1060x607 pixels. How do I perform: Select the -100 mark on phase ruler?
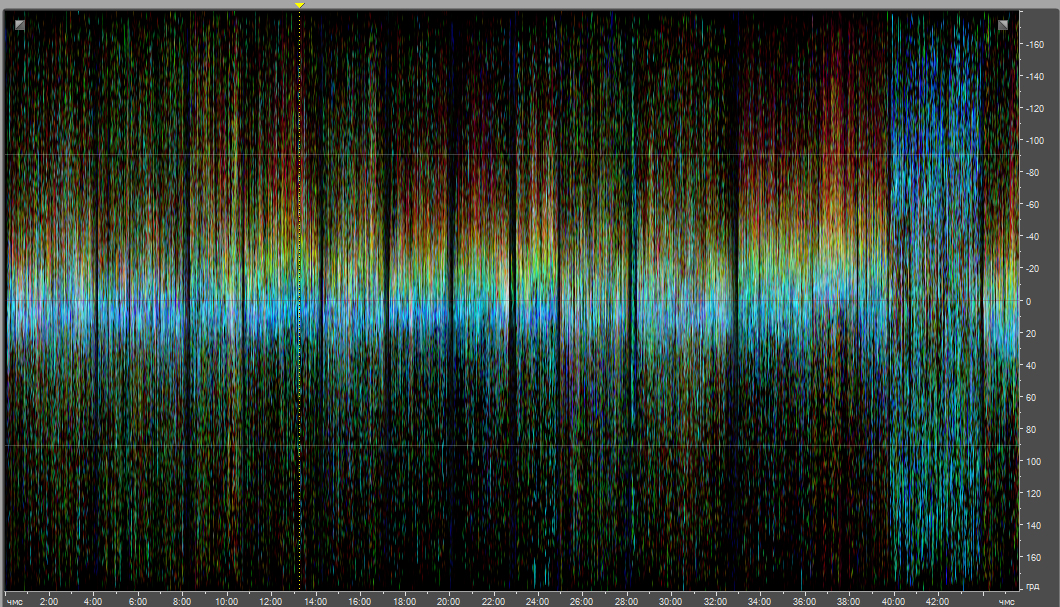point(1033,141)
